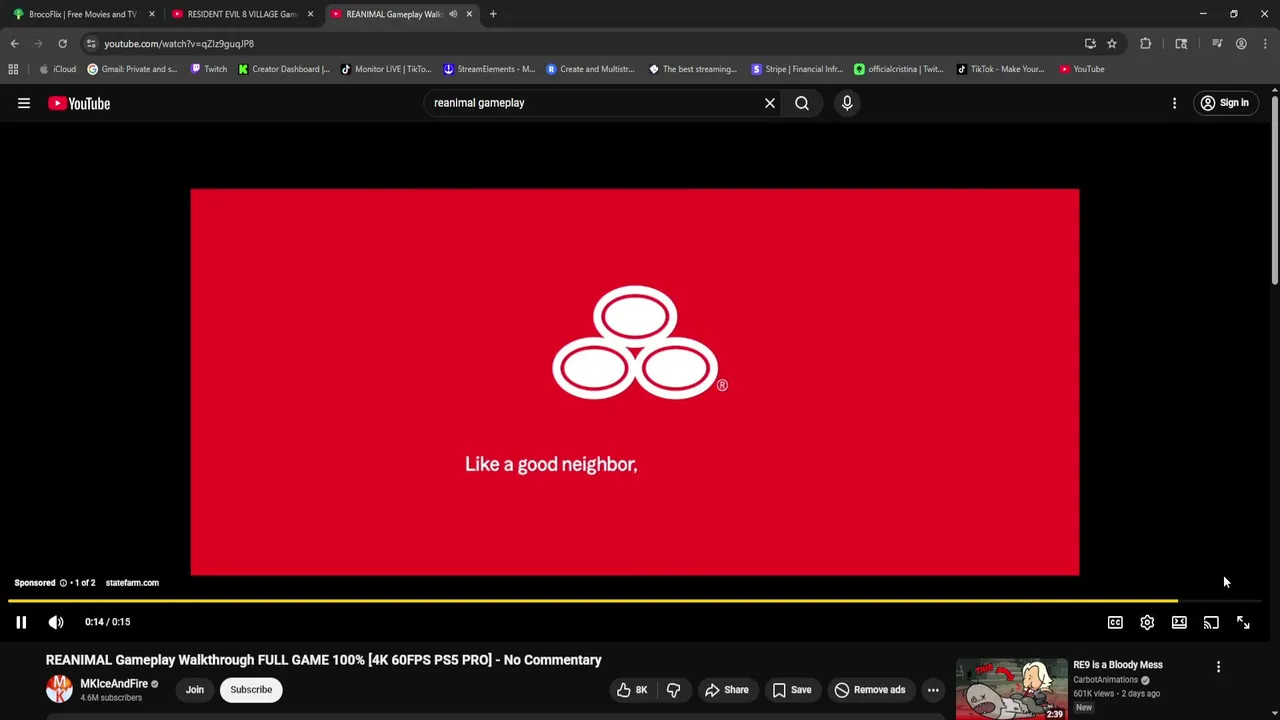This screenshot has width=1280, height=720.
Task: Share the video
Action: point(726,690)
